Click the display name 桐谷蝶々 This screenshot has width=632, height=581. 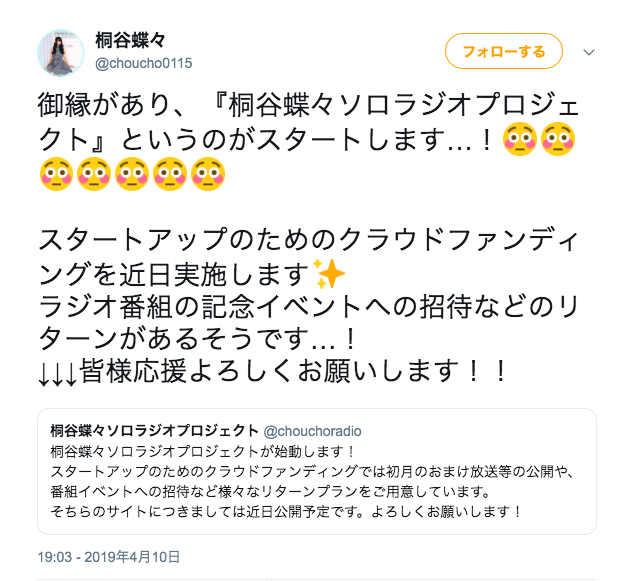pyautogui.click(x=130, y=40)
